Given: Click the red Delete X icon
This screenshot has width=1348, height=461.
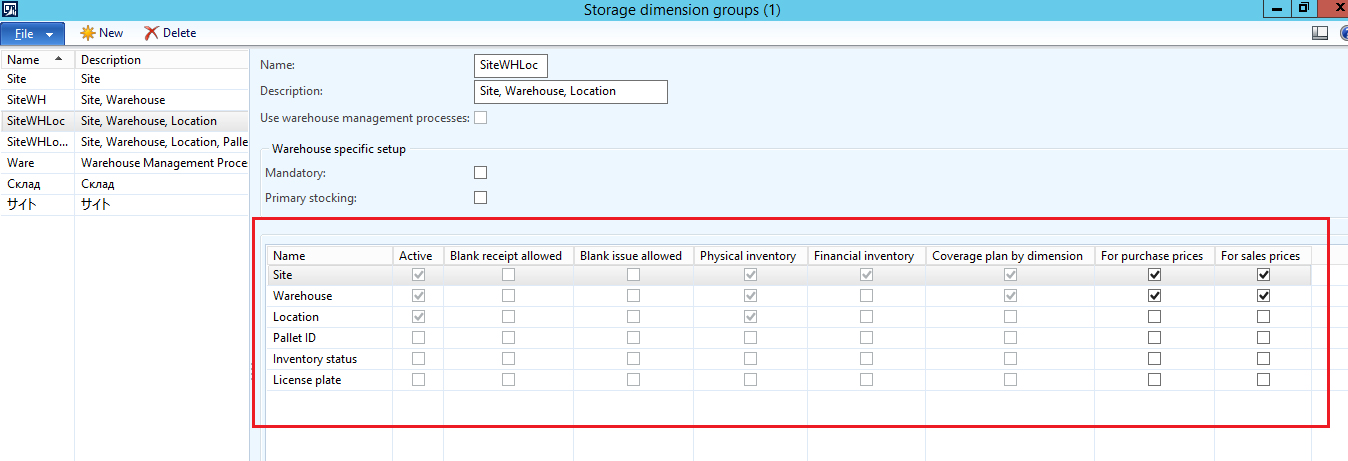Looking at the screenshot, I should point(151,33).
